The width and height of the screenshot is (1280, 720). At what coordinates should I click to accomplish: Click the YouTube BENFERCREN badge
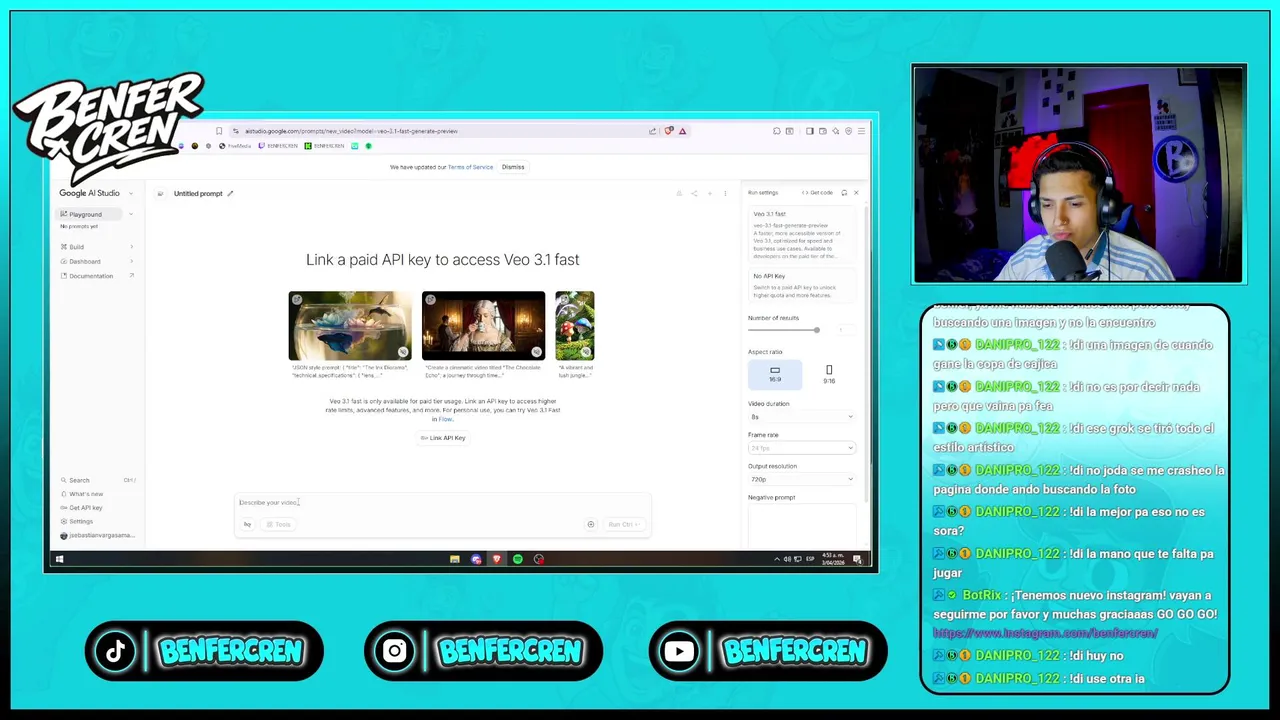768,651
